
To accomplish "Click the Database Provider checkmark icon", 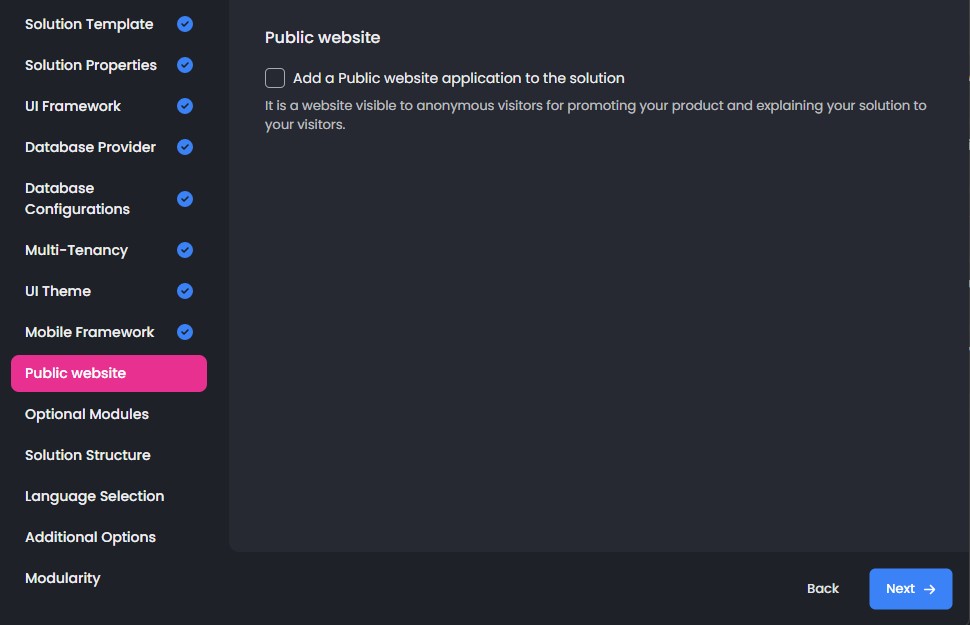I will (185, 147).
